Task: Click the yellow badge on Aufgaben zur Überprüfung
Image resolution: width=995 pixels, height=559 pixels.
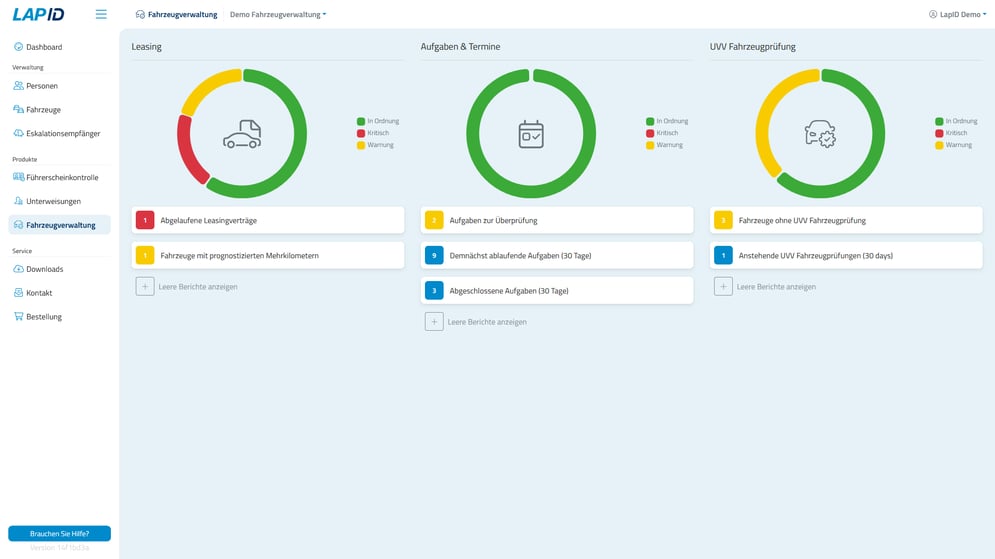Action: 434,220
